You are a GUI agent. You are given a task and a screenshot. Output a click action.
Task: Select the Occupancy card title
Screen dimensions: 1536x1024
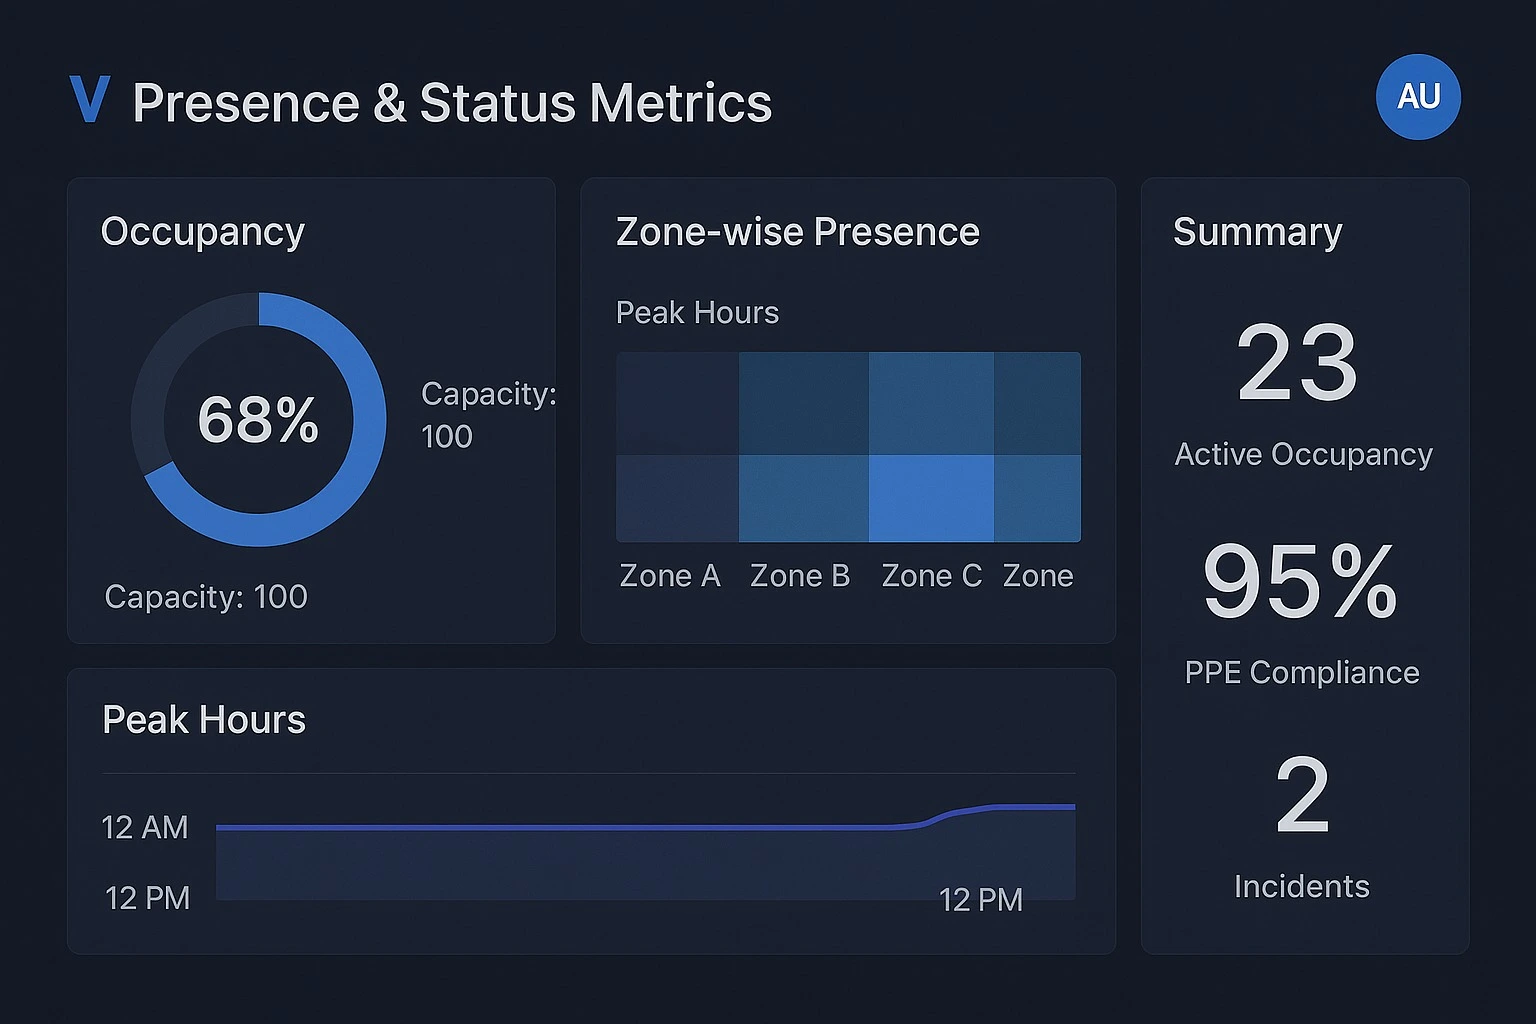click(203, 232)
